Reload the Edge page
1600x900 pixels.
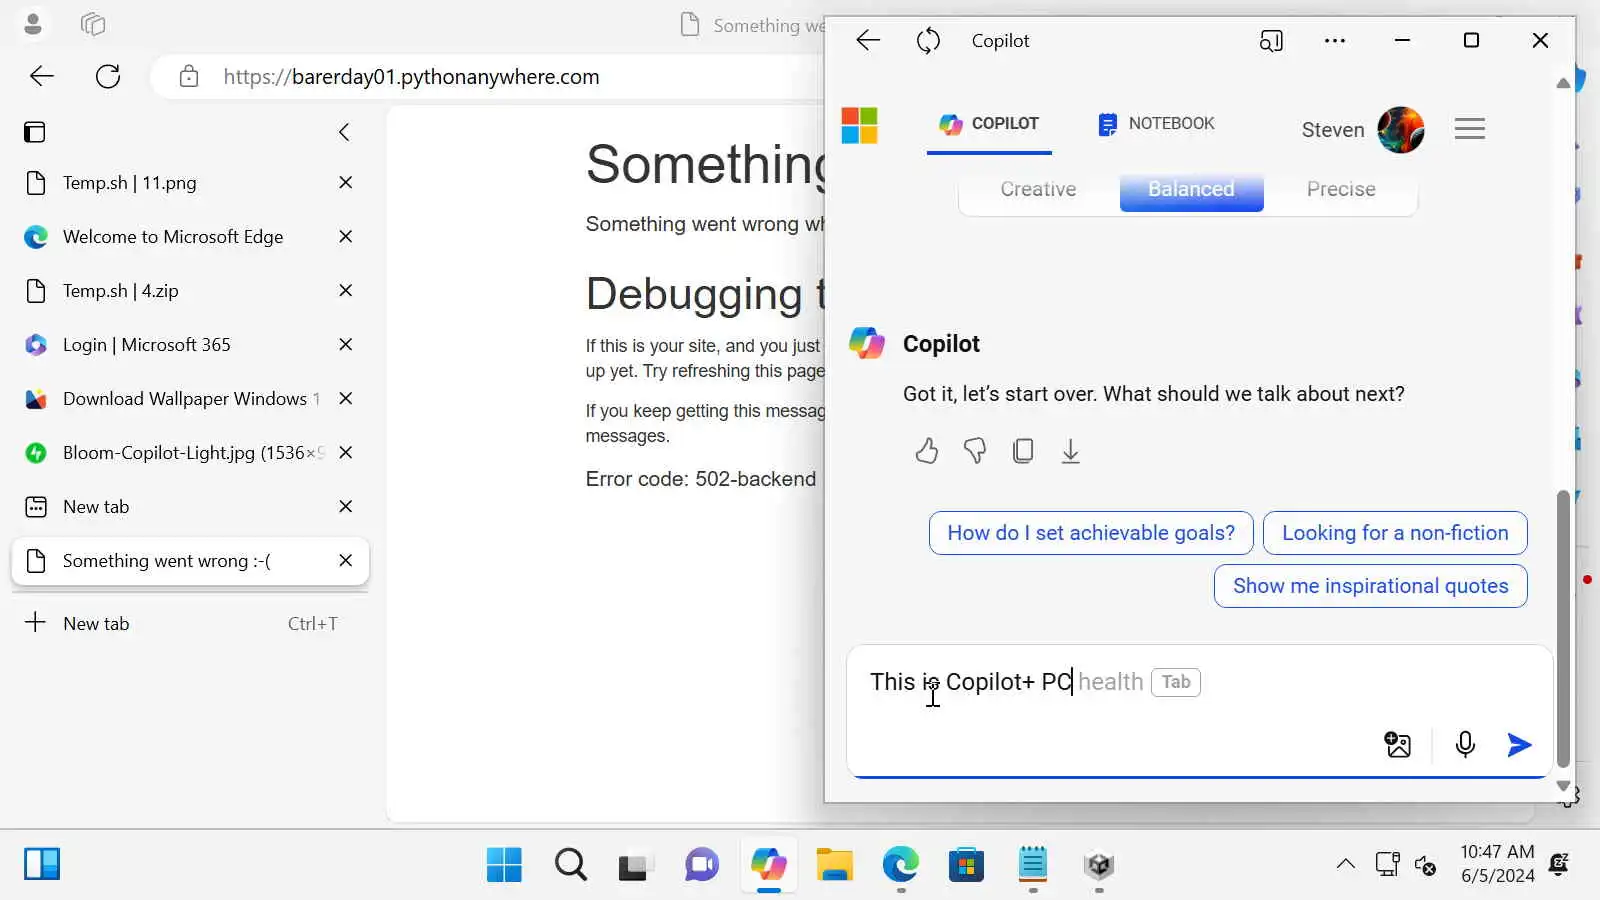click(x=108, y=77)
